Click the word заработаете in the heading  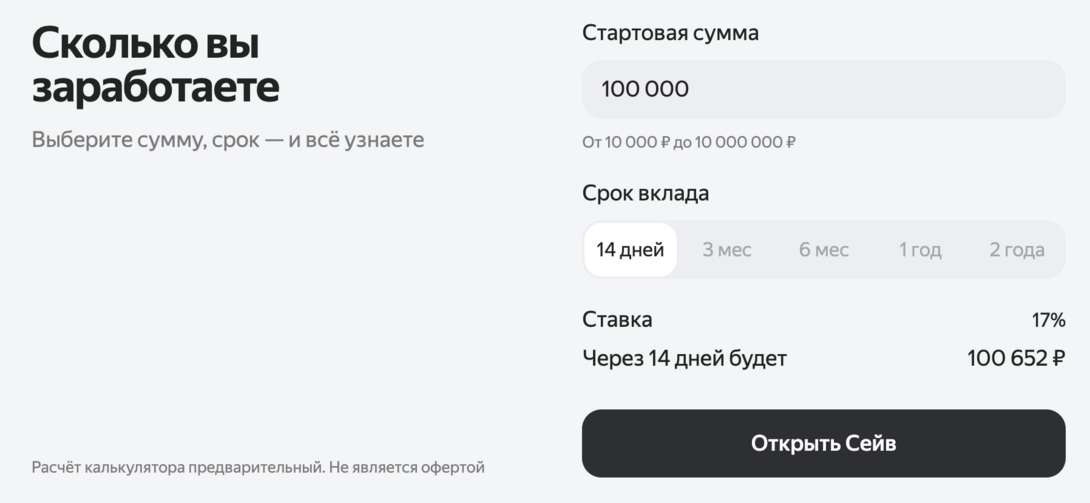pyautogui.click(x=156, y=88)
